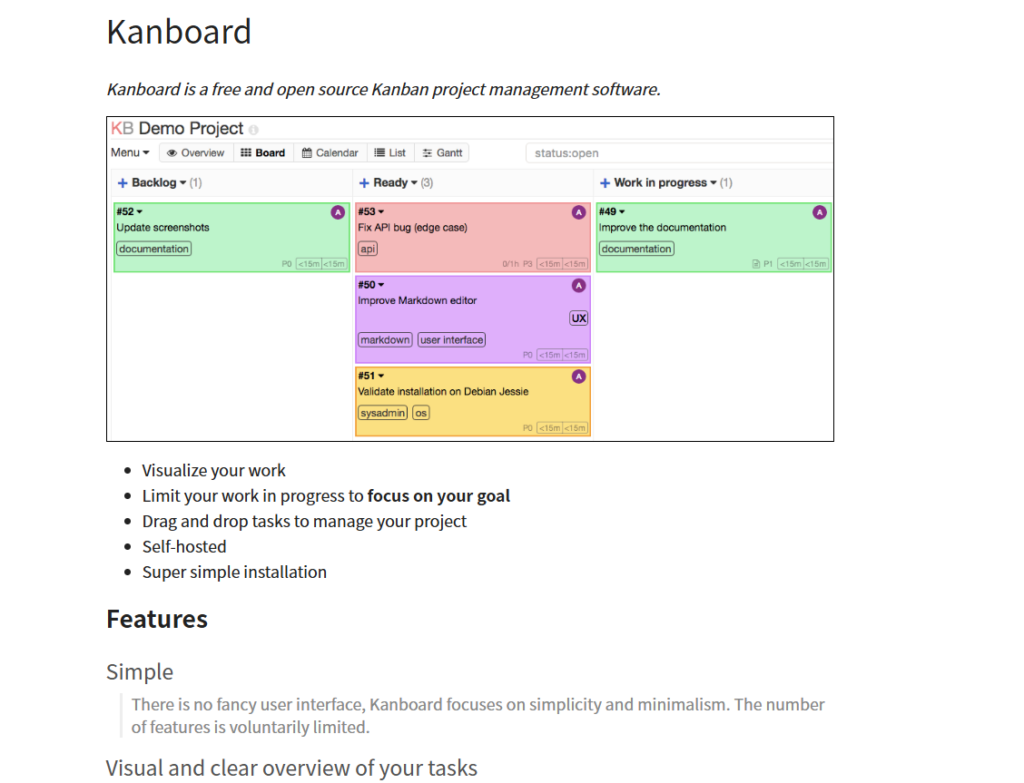This screenshot has height=783, width=1024.
Task: Click the plus icon beside Backlog column
Action: (122, 183)
